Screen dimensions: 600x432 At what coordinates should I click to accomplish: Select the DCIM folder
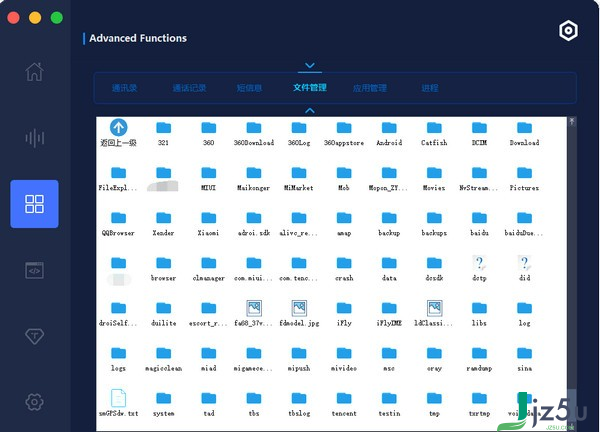479,133
